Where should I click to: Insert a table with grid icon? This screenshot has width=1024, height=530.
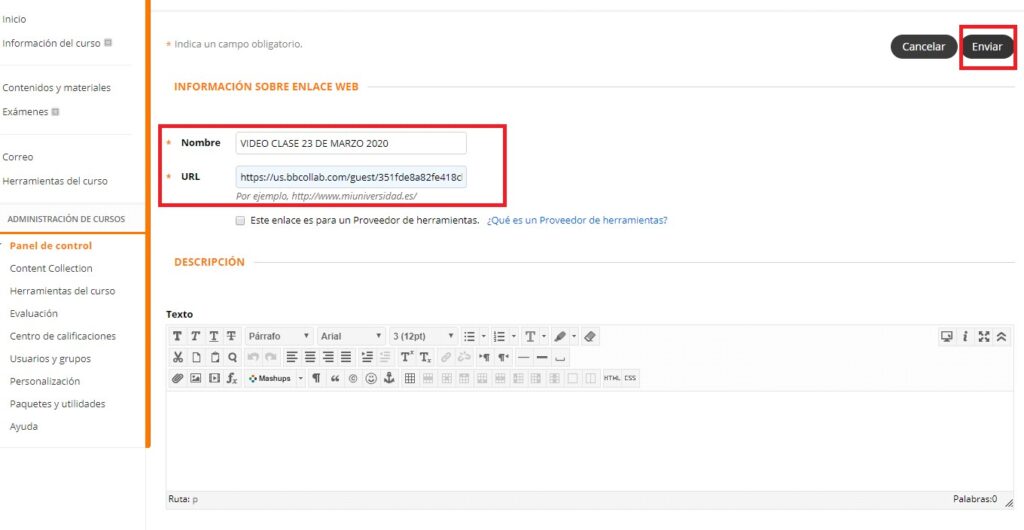click(410, 379)
